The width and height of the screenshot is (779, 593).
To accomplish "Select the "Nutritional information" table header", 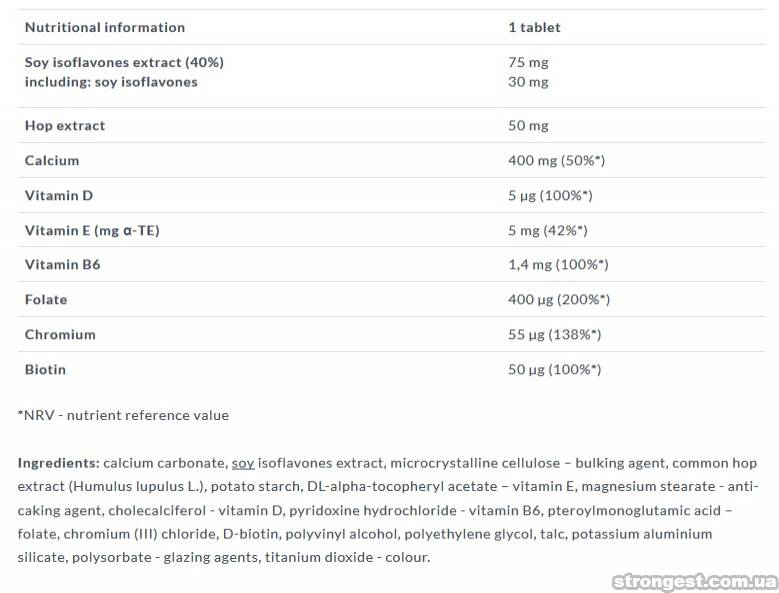I will coord(105,27).
